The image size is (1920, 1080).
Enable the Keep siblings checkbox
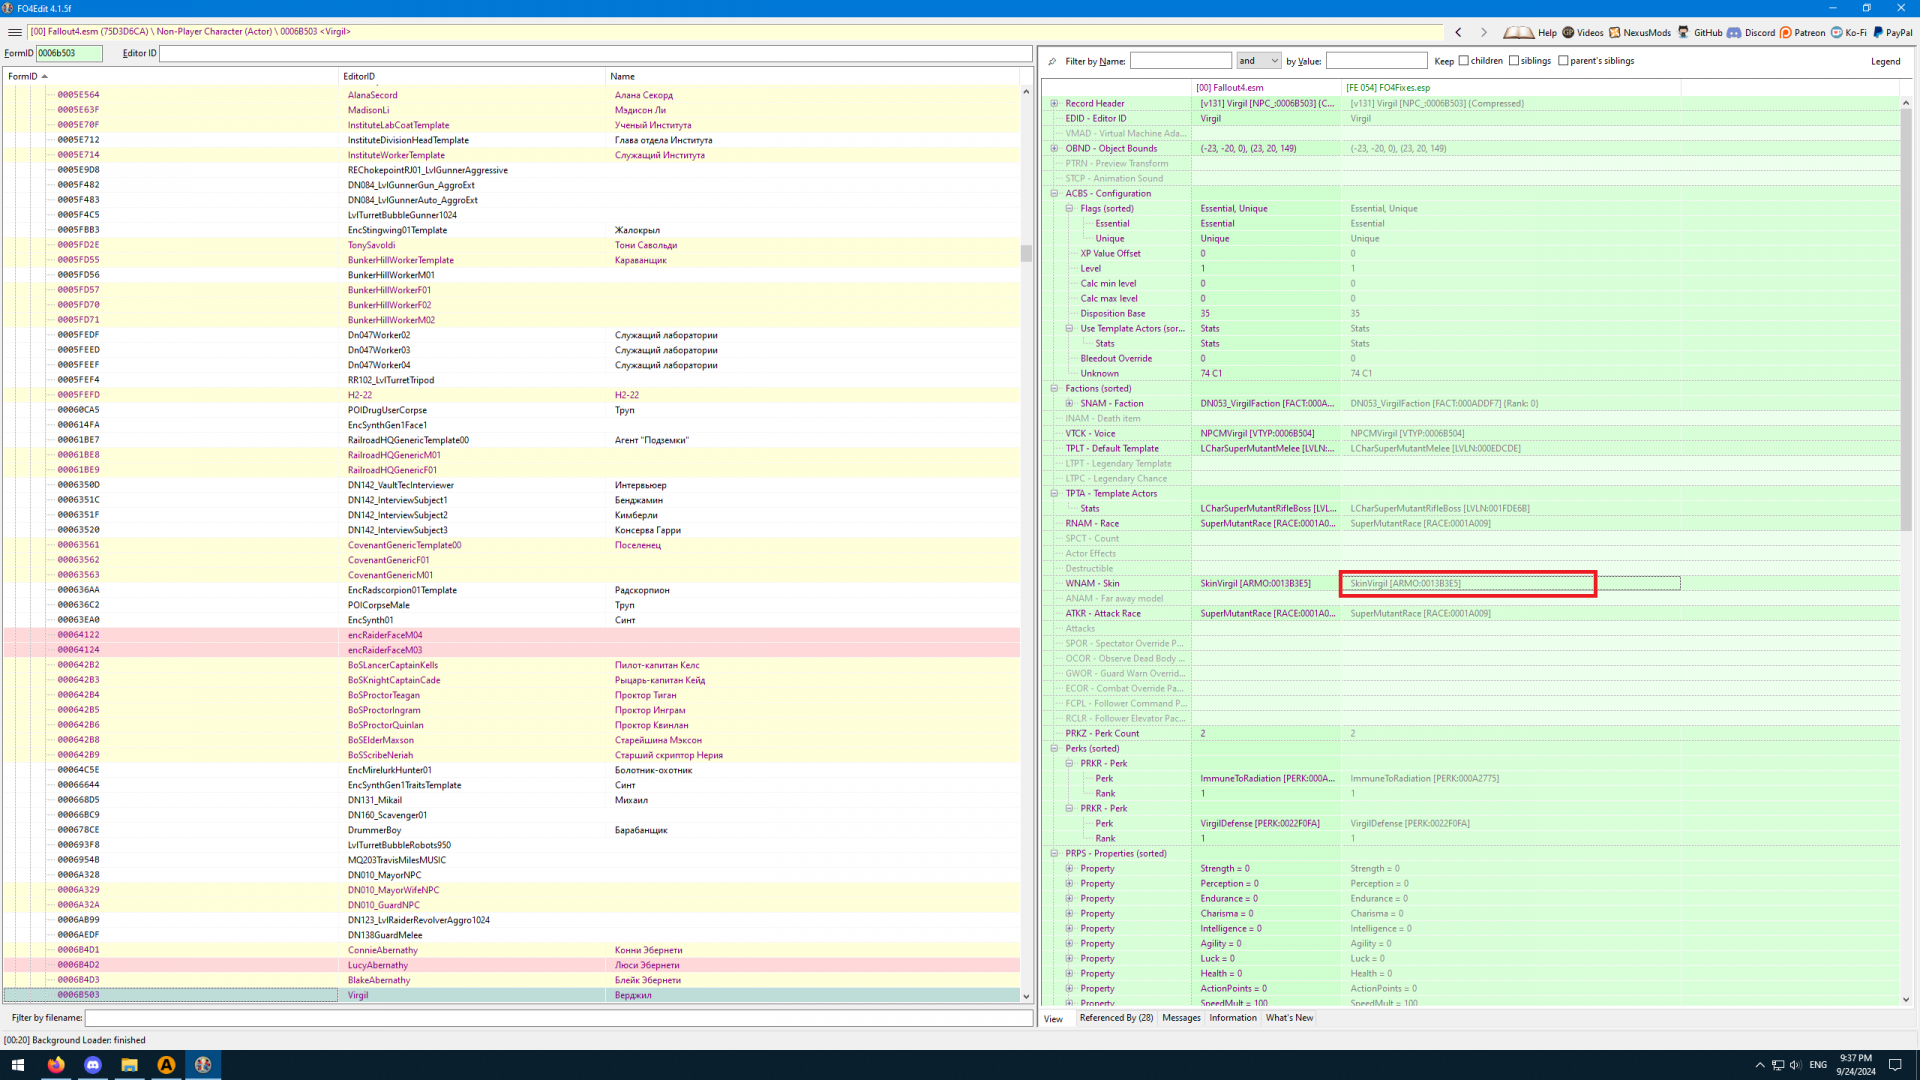pyautogui.click(x=1514, y=61)
